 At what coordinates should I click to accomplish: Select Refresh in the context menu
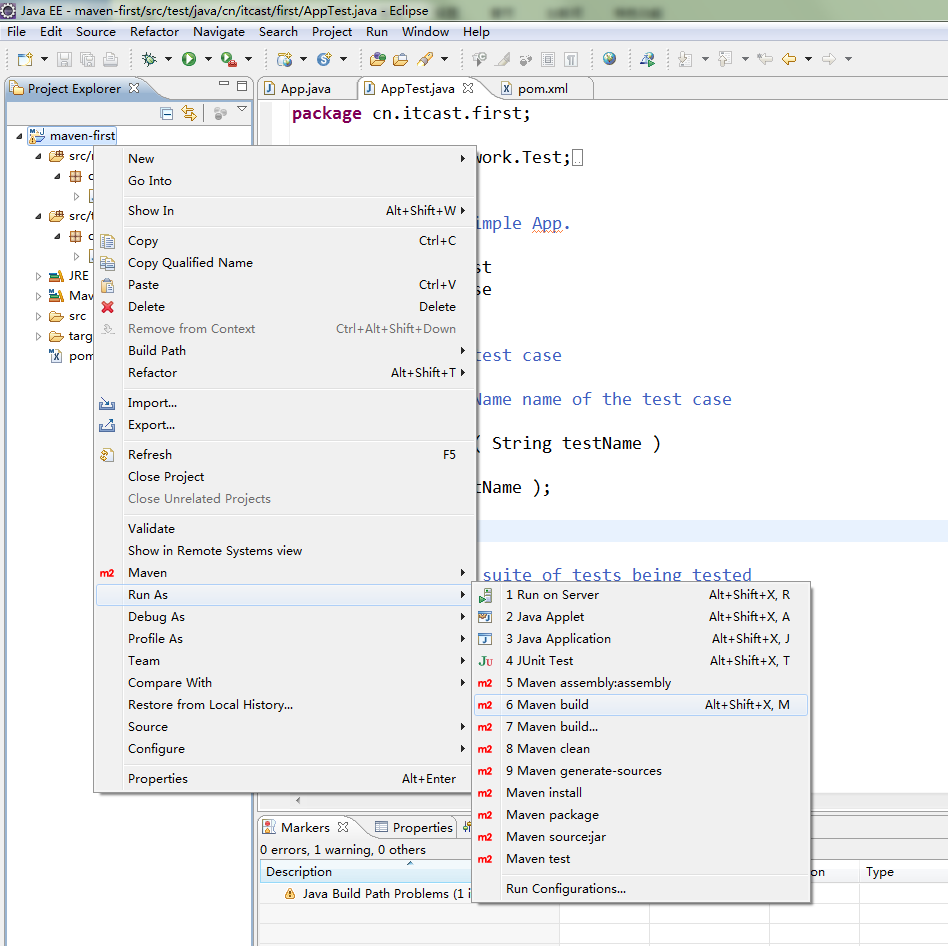[x=150, y=455]
